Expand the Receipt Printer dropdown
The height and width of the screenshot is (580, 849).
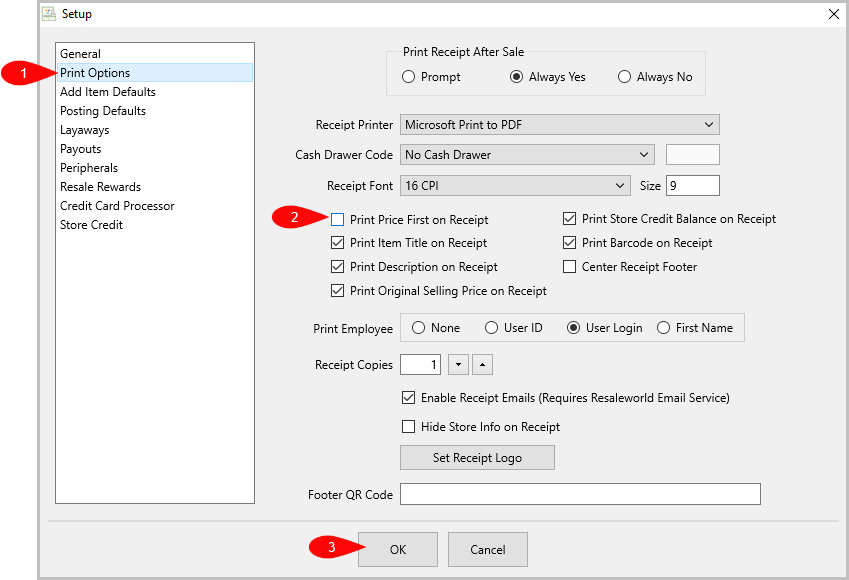pos(560,125)
